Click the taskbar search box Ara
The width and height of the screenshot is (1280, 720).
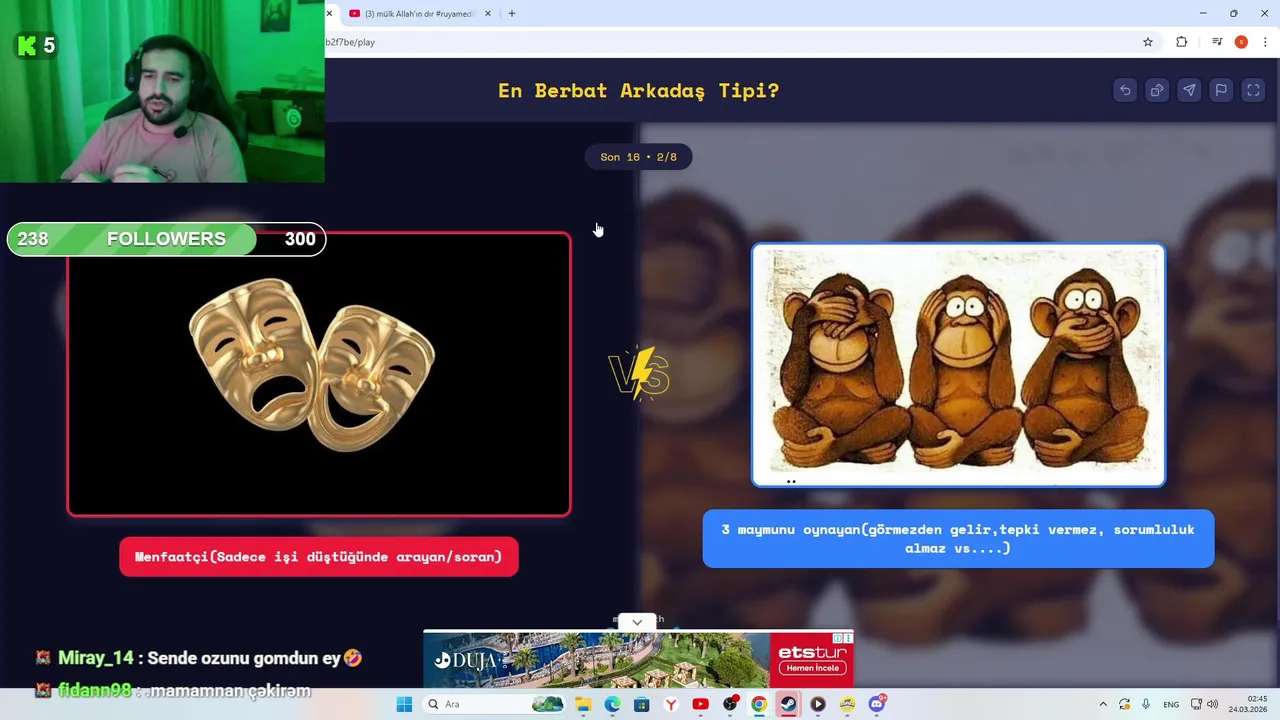pos(495,704)
